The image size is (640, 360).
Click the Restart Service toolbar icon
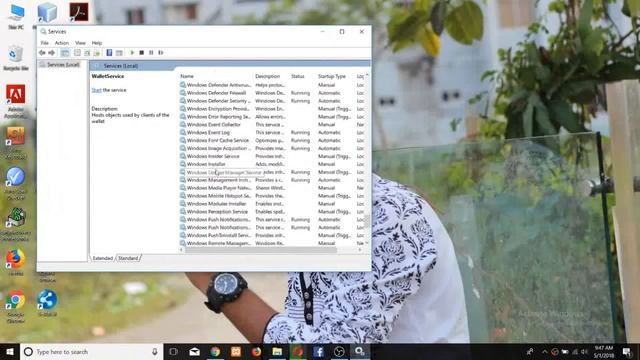pos(161,53)
